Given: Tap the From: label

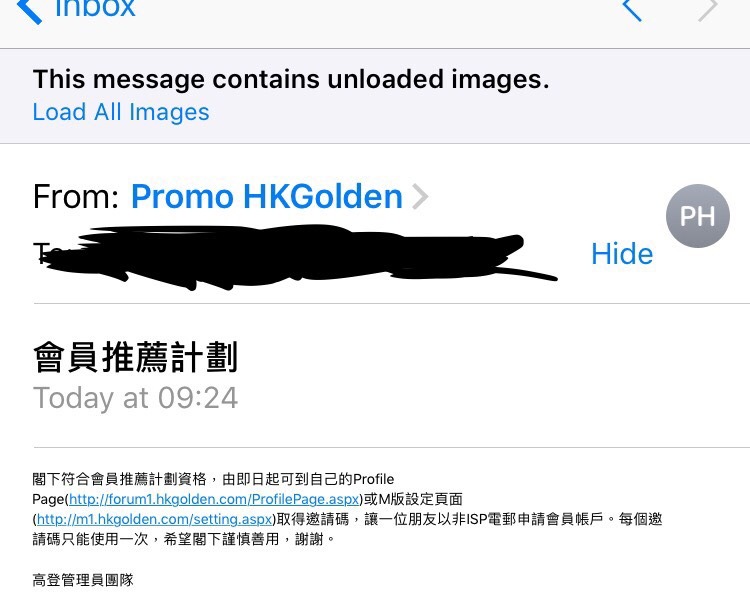Looking at the screenshot, I should pos(76,197).
